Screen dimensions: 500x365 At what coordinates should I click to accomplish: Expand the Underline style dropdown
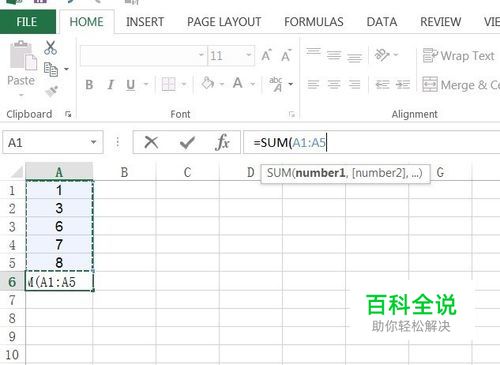pos(146,84)
